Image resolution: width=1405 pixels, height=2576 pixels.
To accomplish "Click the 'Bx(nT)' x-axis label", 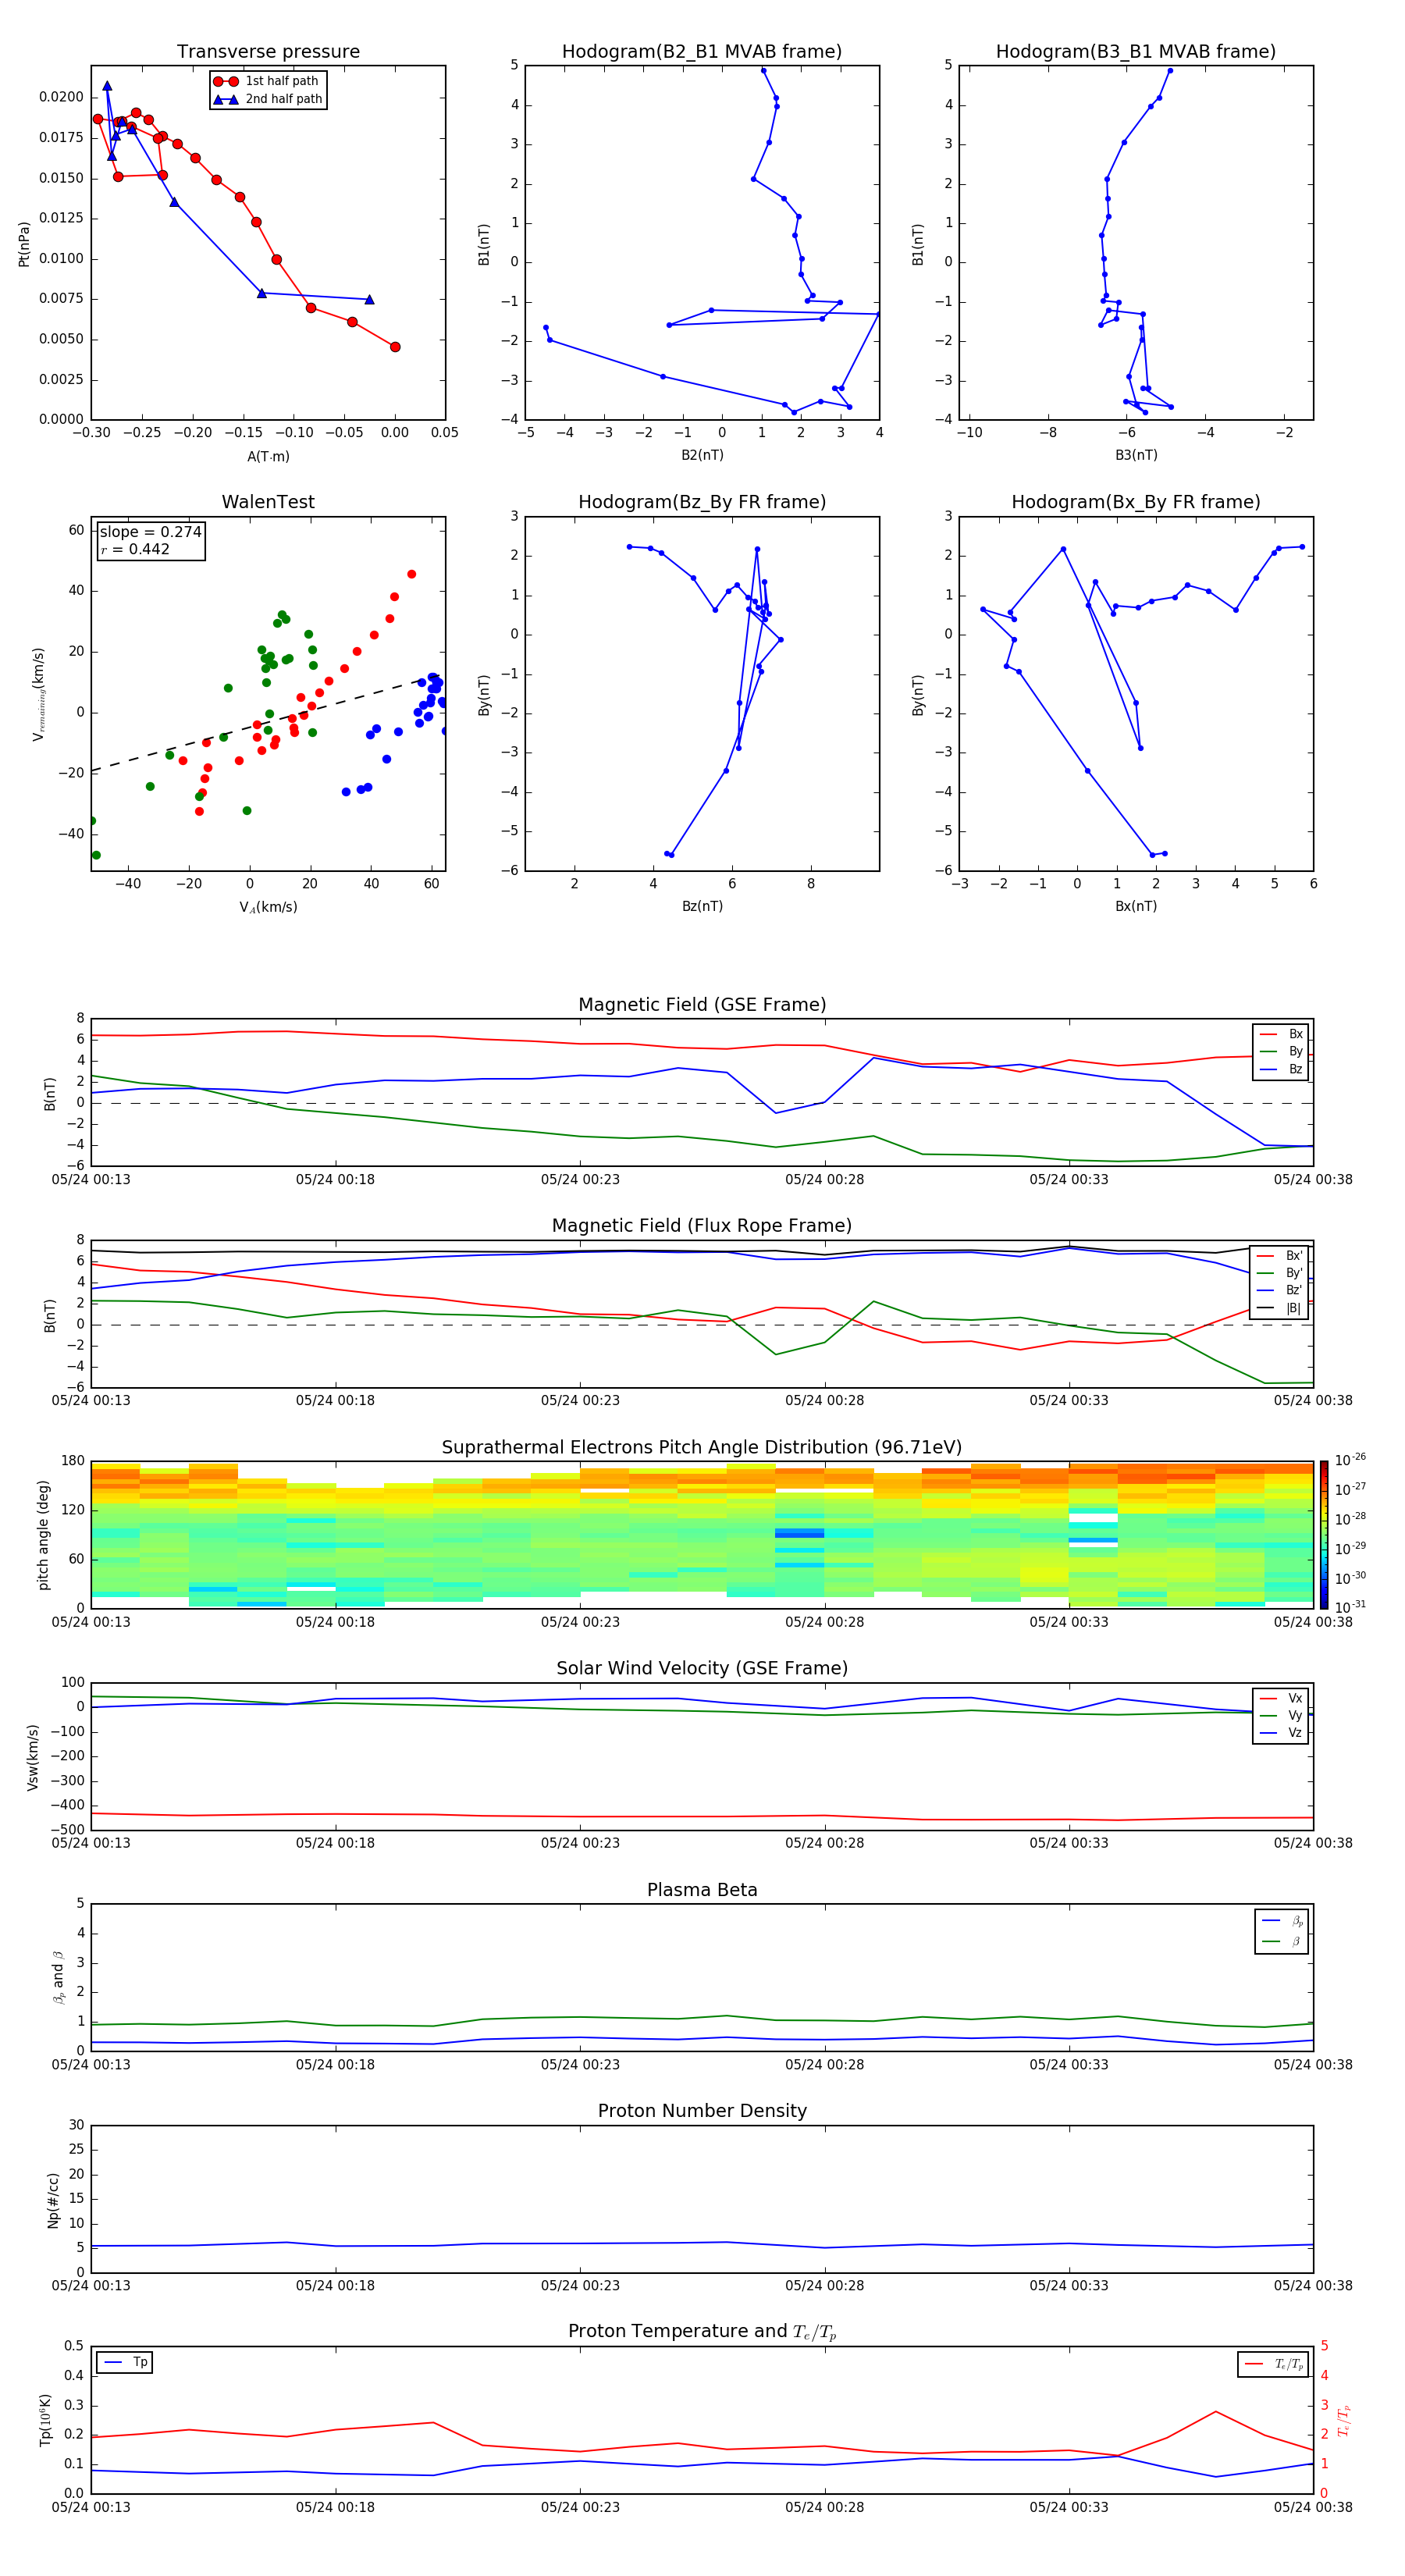I will pos(1136,906).
